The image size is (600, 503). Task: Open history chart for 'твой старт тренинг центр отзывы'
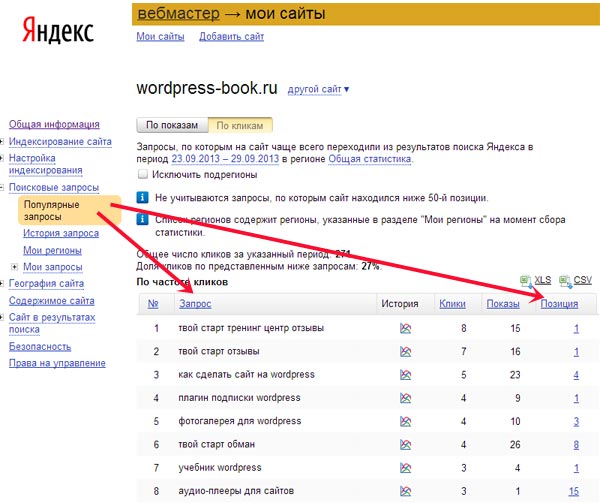(x=405, y=328)
